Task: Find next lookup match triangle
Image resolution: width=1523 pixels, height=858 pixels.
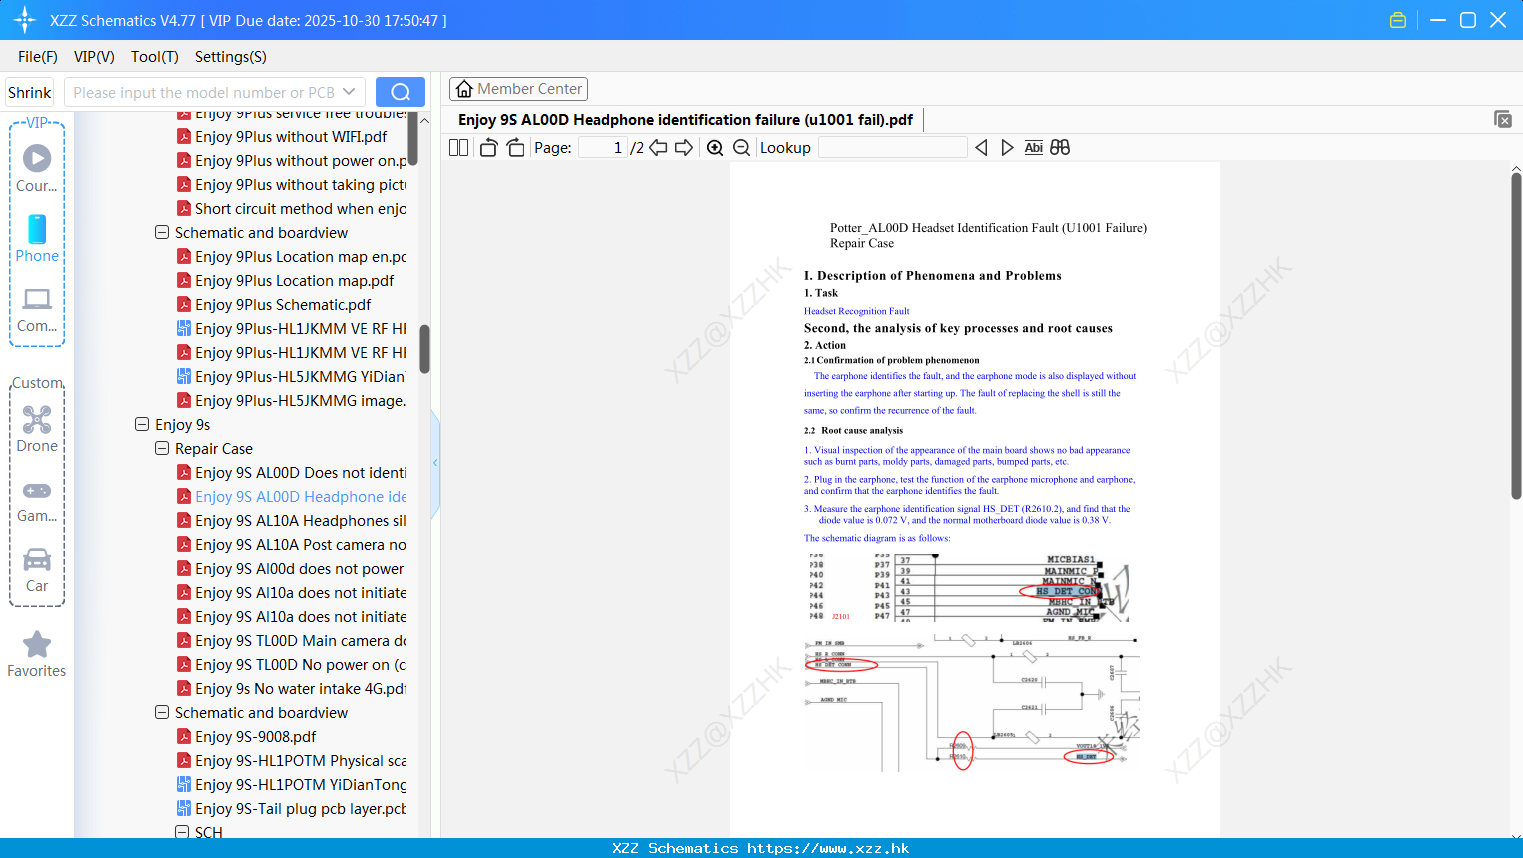Action: pos(1007,148)
